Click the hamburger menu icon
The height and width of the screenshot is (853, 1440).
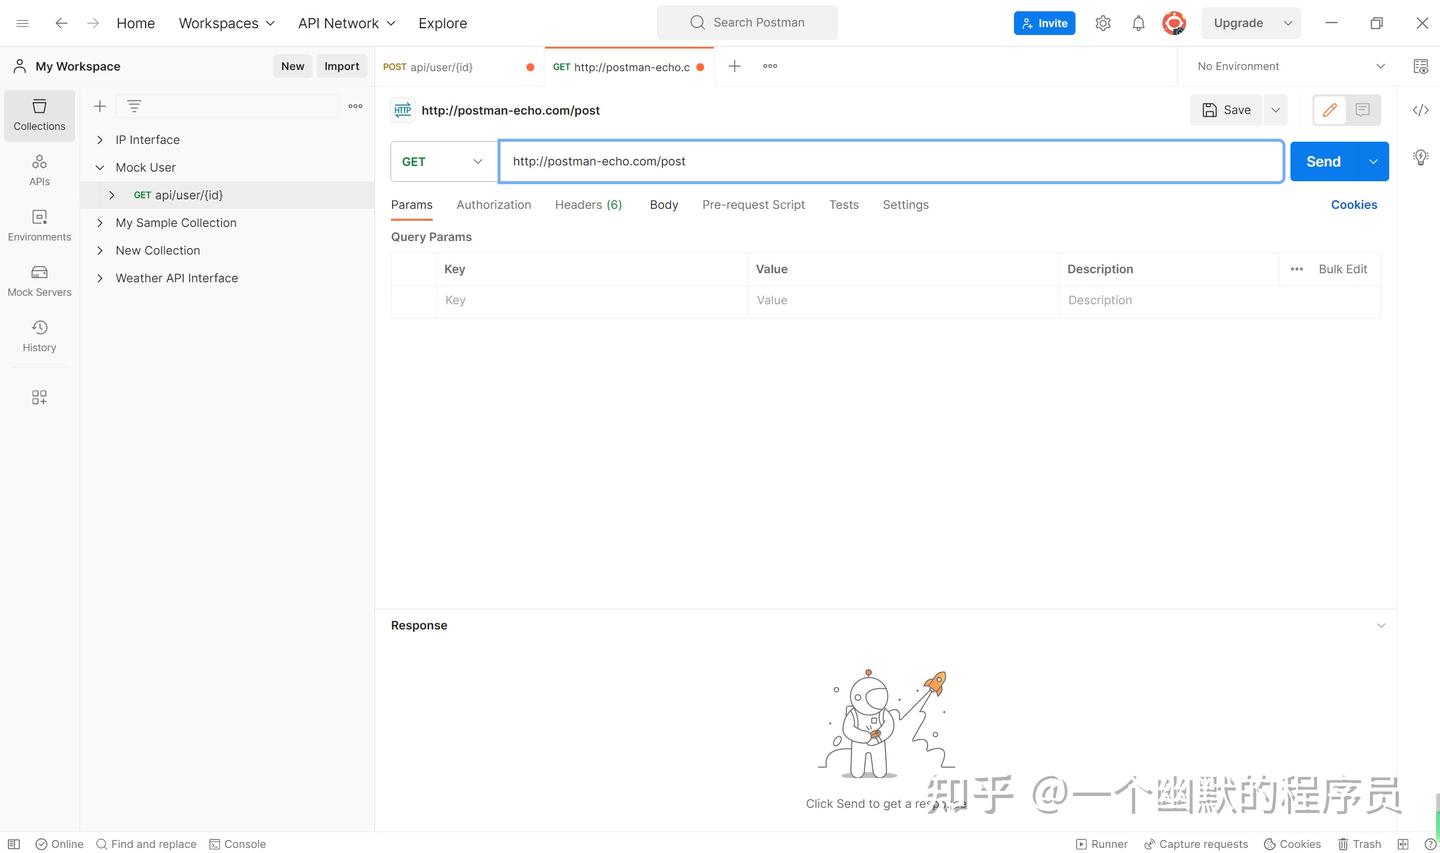22,23
